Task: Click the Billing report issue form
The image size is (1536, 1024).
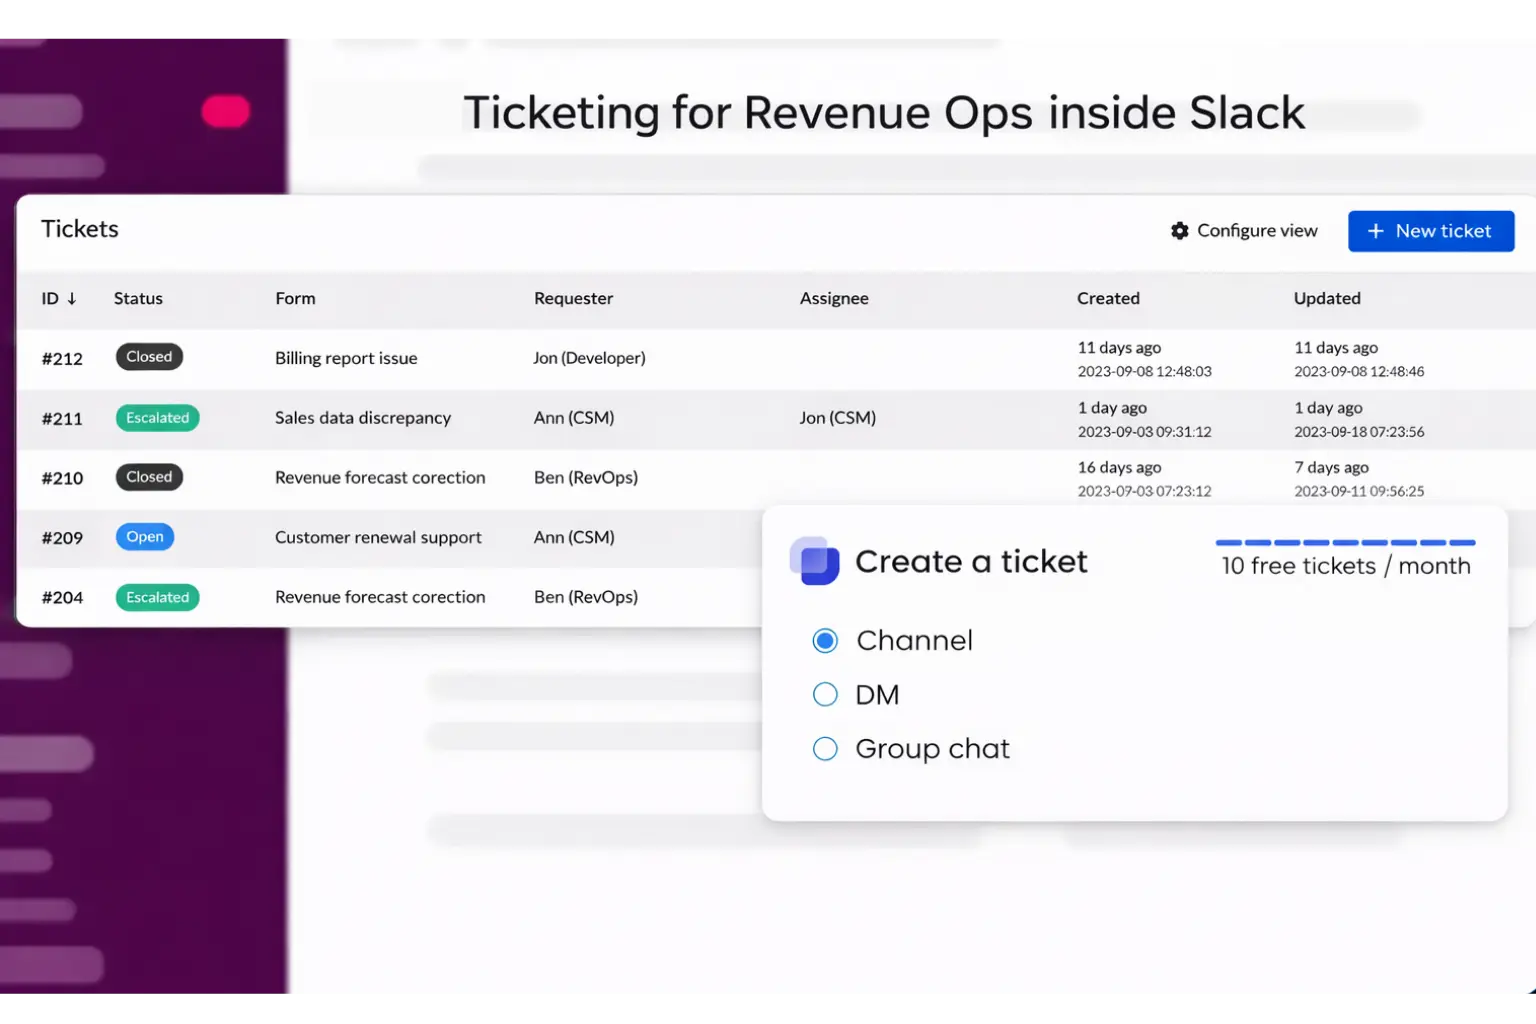Action: point(346,358)
